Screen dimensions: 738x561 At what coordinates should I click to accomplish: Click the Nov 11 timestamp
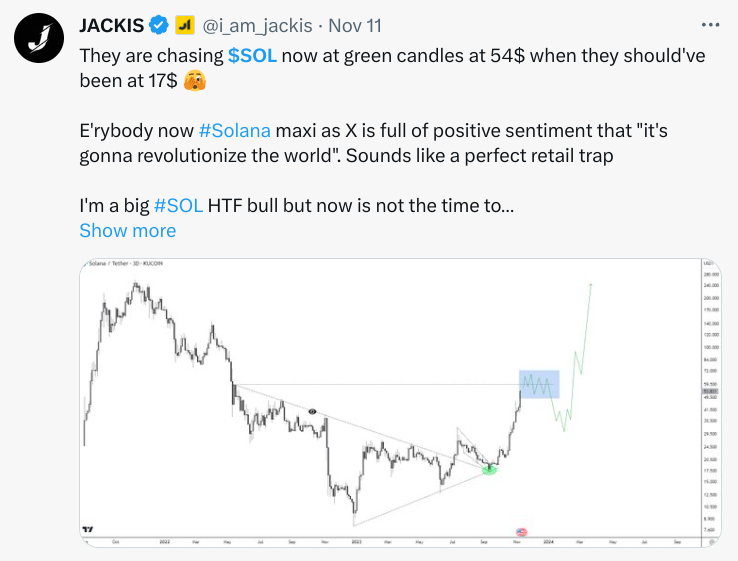(353, 24)
